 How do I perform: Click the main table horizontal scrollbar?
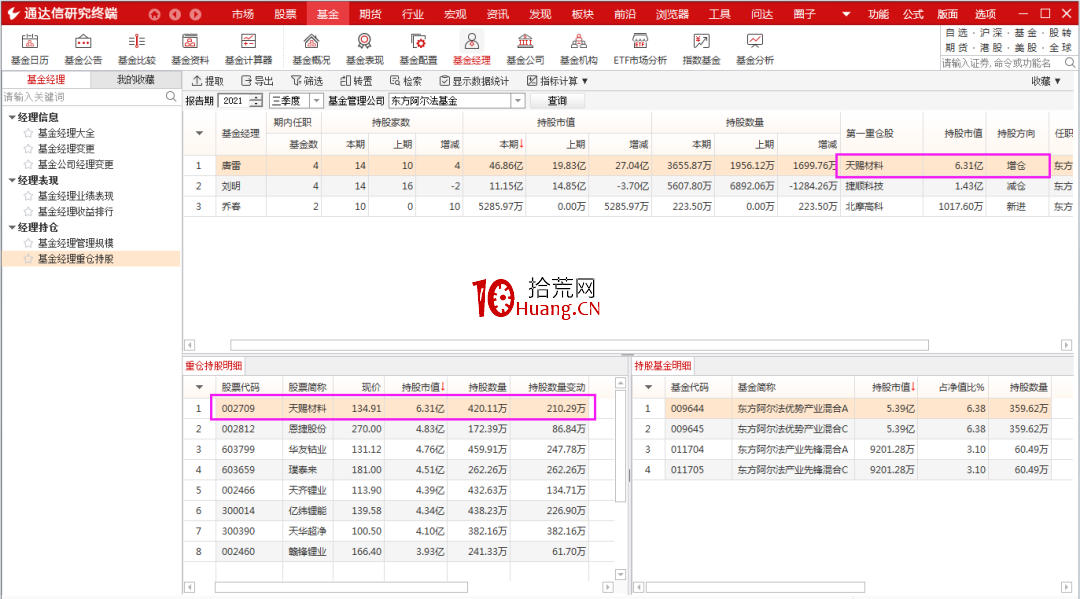click(x=579, y=345)
